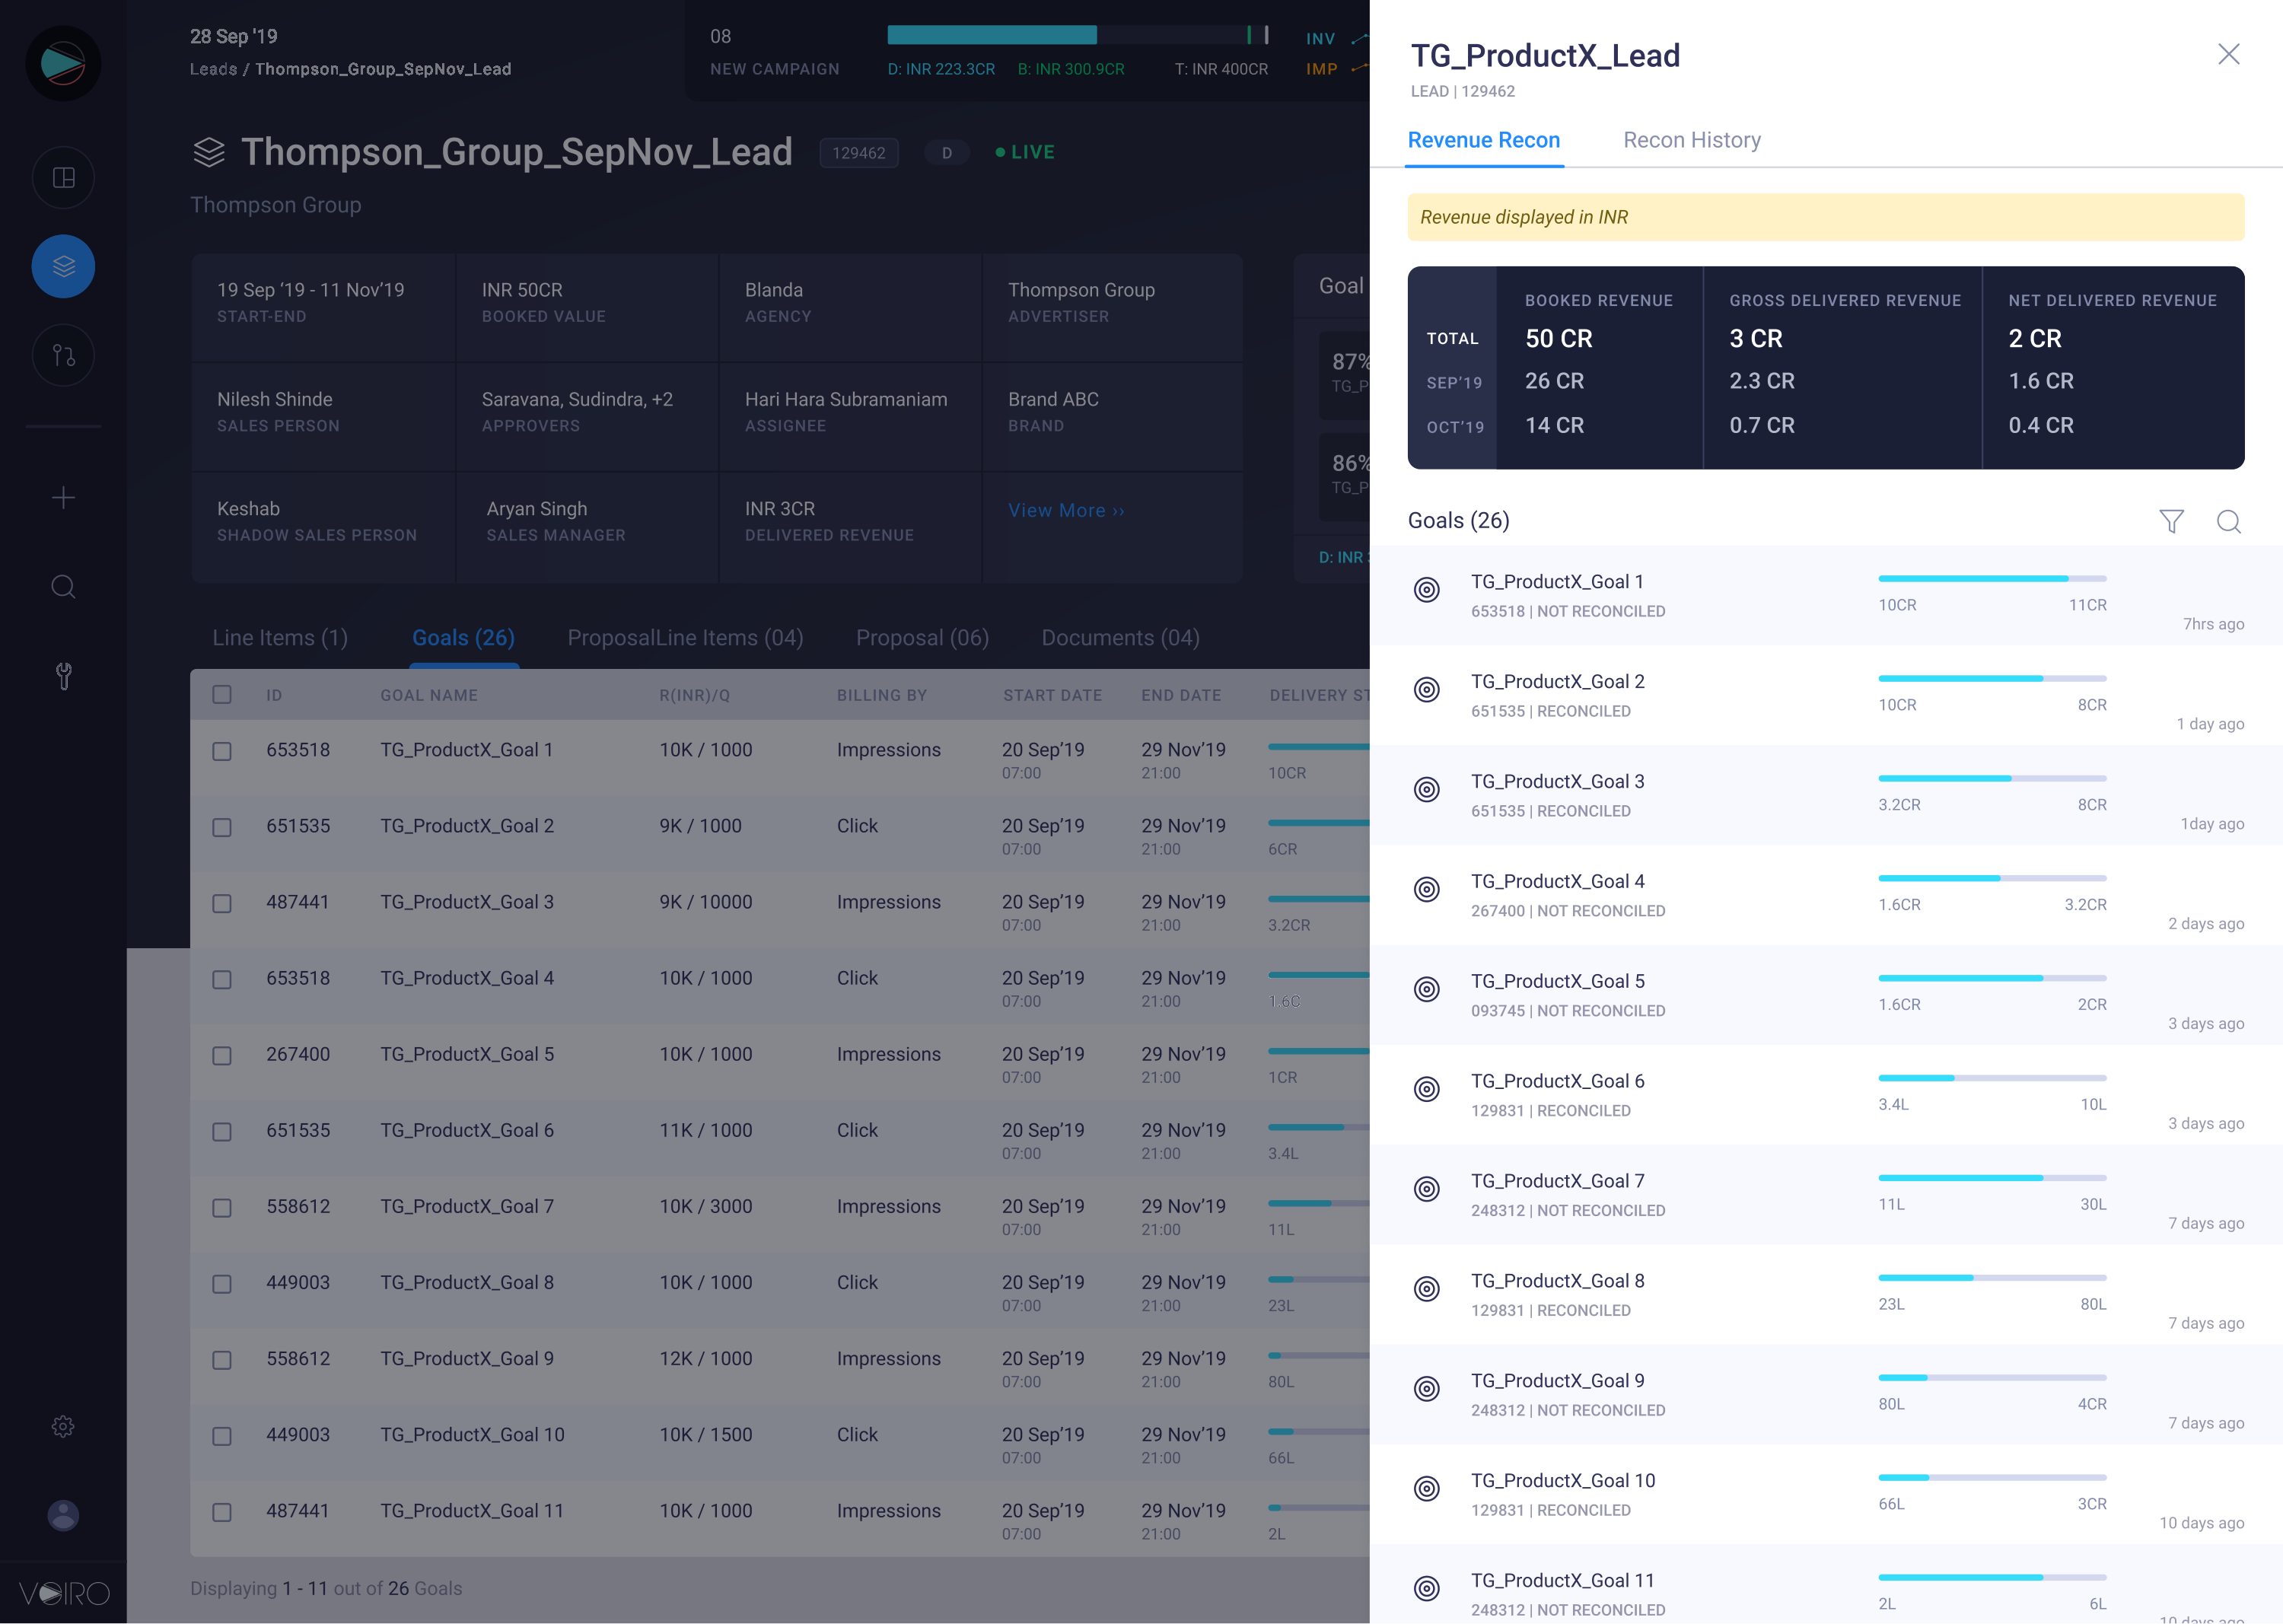Click the plus icon in left sidebar
The image size is (2283, 1624).
[x=63, y=497]
